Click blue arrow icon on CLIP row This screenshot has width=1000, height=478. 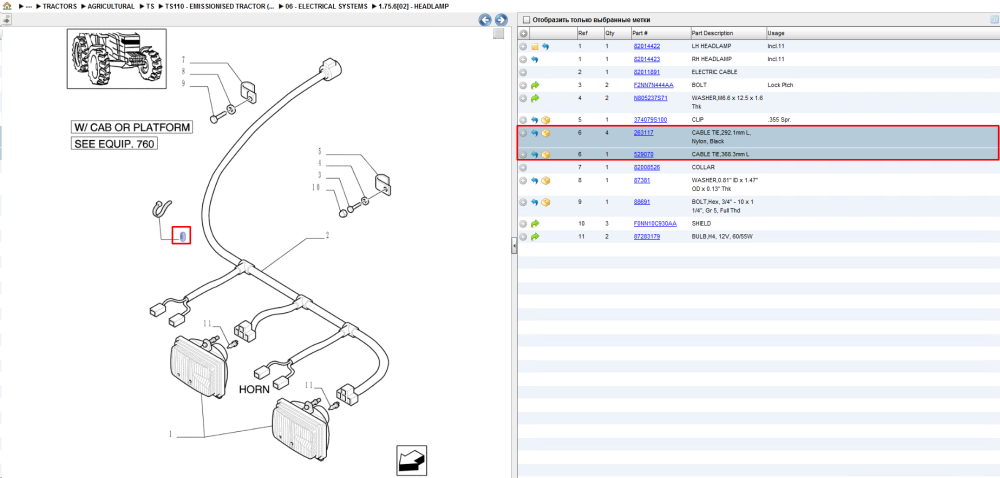pos(535,120)
